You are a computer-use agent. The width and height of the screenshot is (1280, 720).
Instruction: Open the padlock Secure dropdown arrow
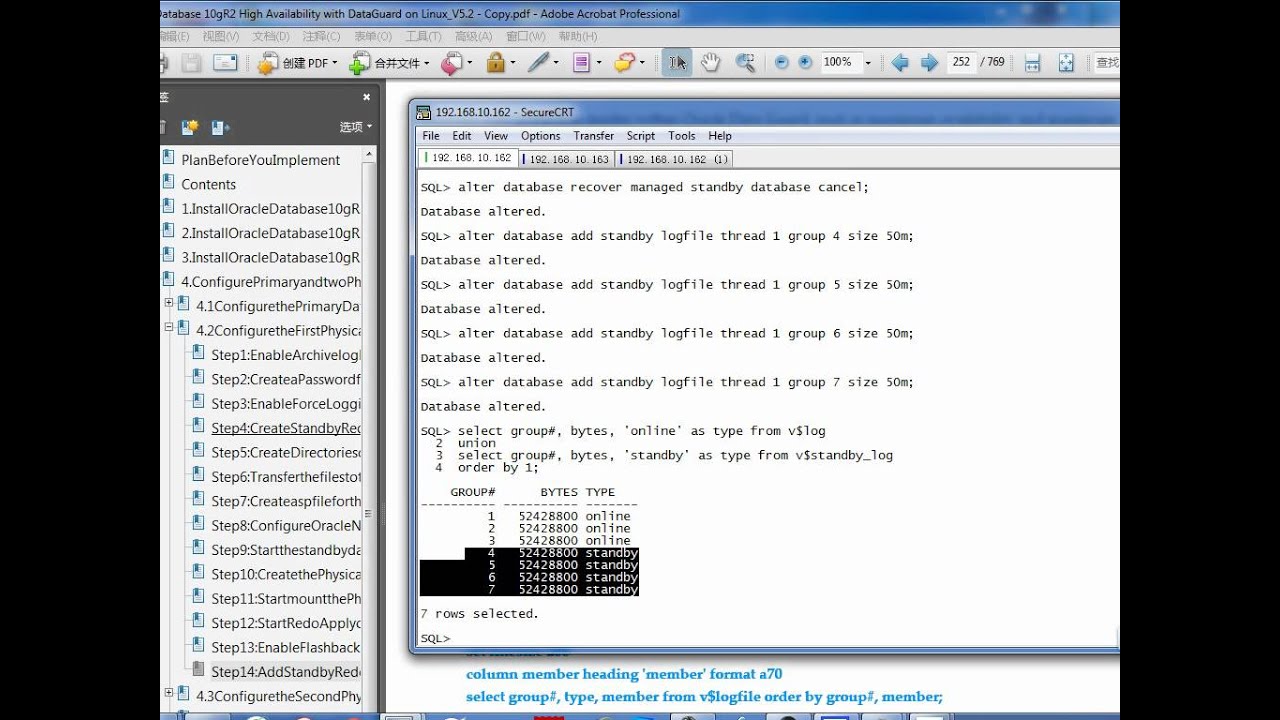point(514,63)
